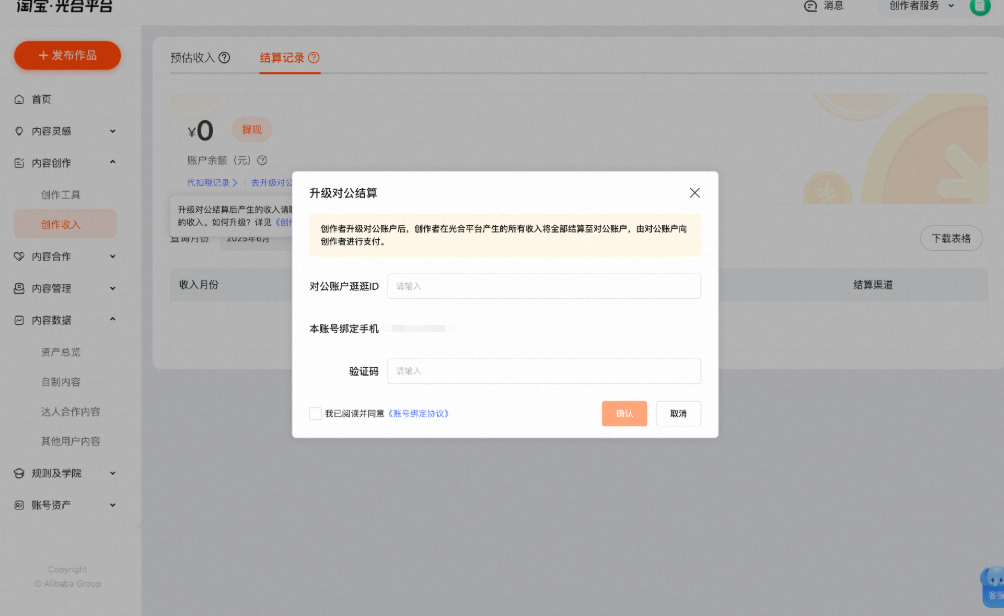
Task: Collapse the 内容创作 section chevron
Action: 113,162
